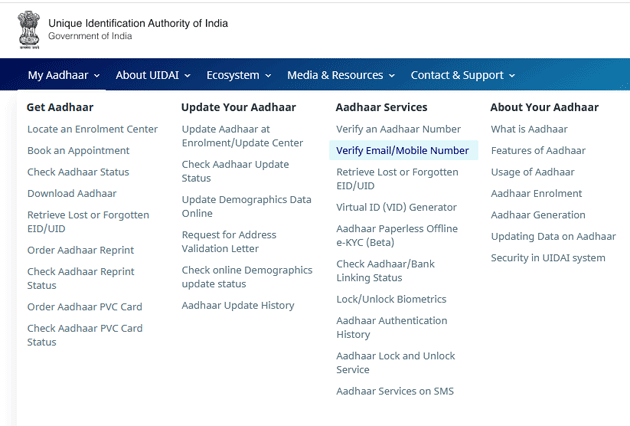The height and width of the screenshot is (426, 630).
Task: Click Unique Identification Authority of India title
Action: (x=138, y=23)
